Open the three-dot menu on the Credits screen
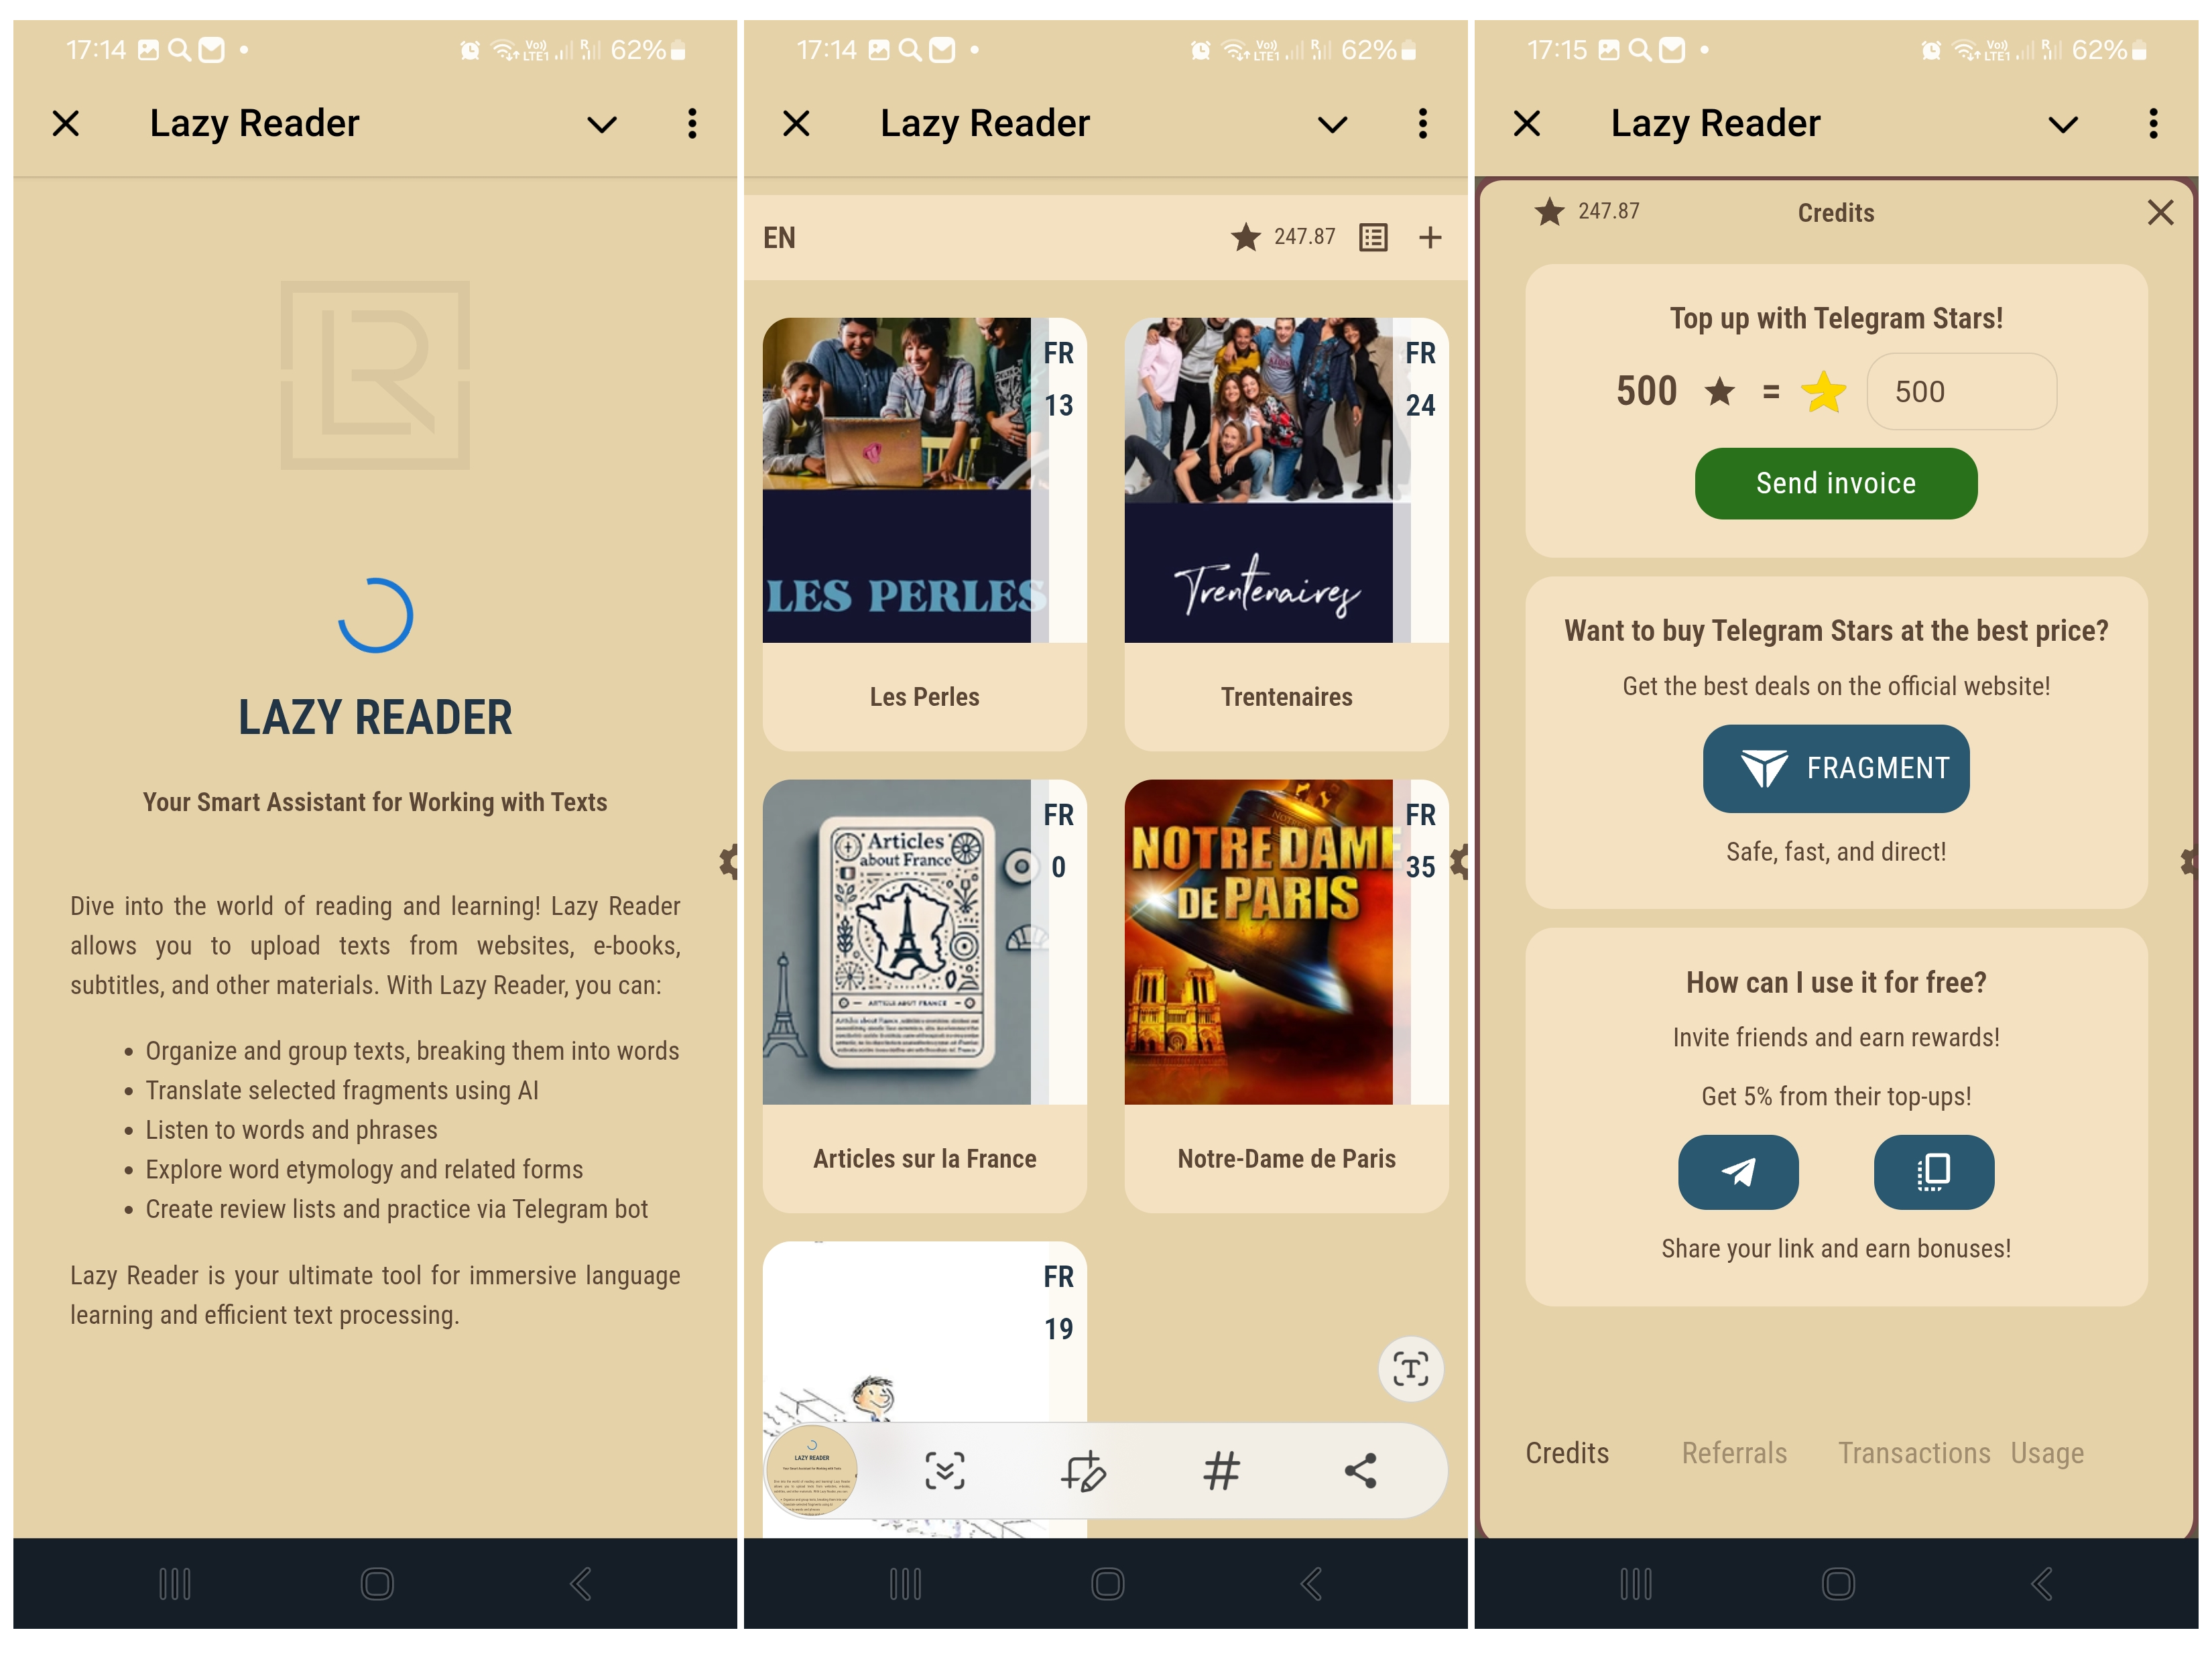2212x1659 pixels. (2154, 124)
